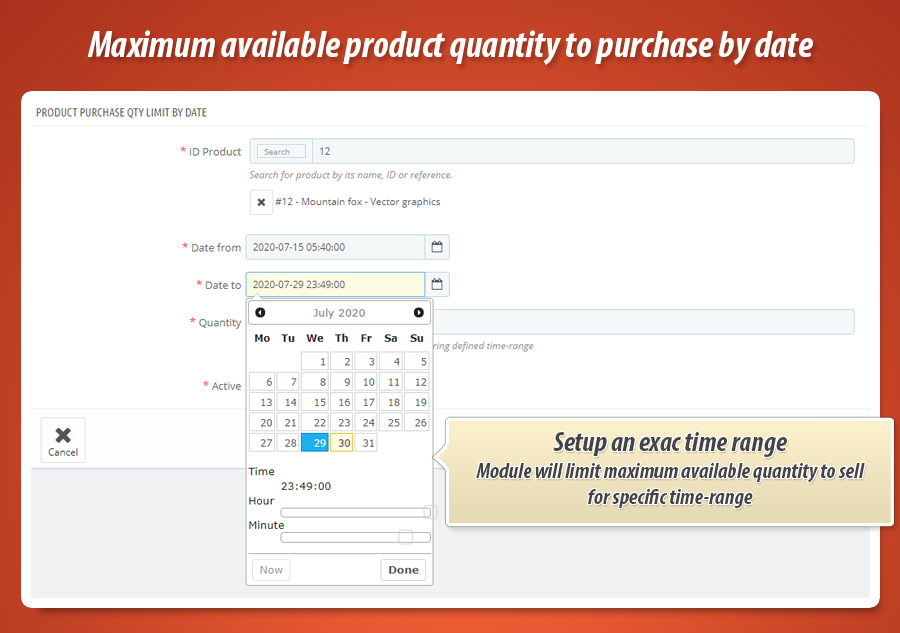The height and width of the screenshot is (633, 900).
Task: Click the Date to input field
Action: (335, 285)
